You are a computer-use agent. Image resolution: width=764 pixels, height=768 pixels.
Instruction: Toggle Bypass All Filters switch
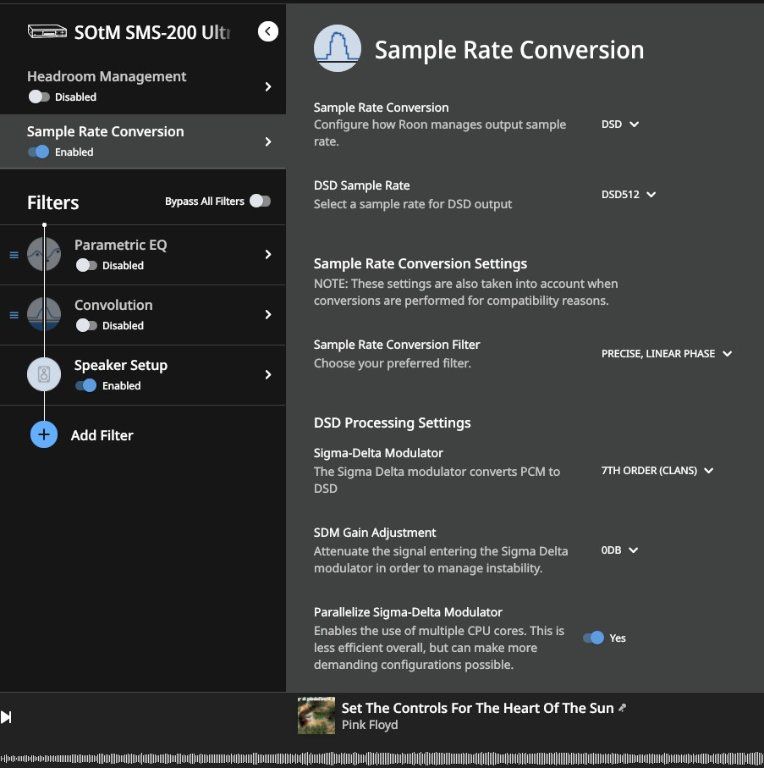(x=260, y=201)
